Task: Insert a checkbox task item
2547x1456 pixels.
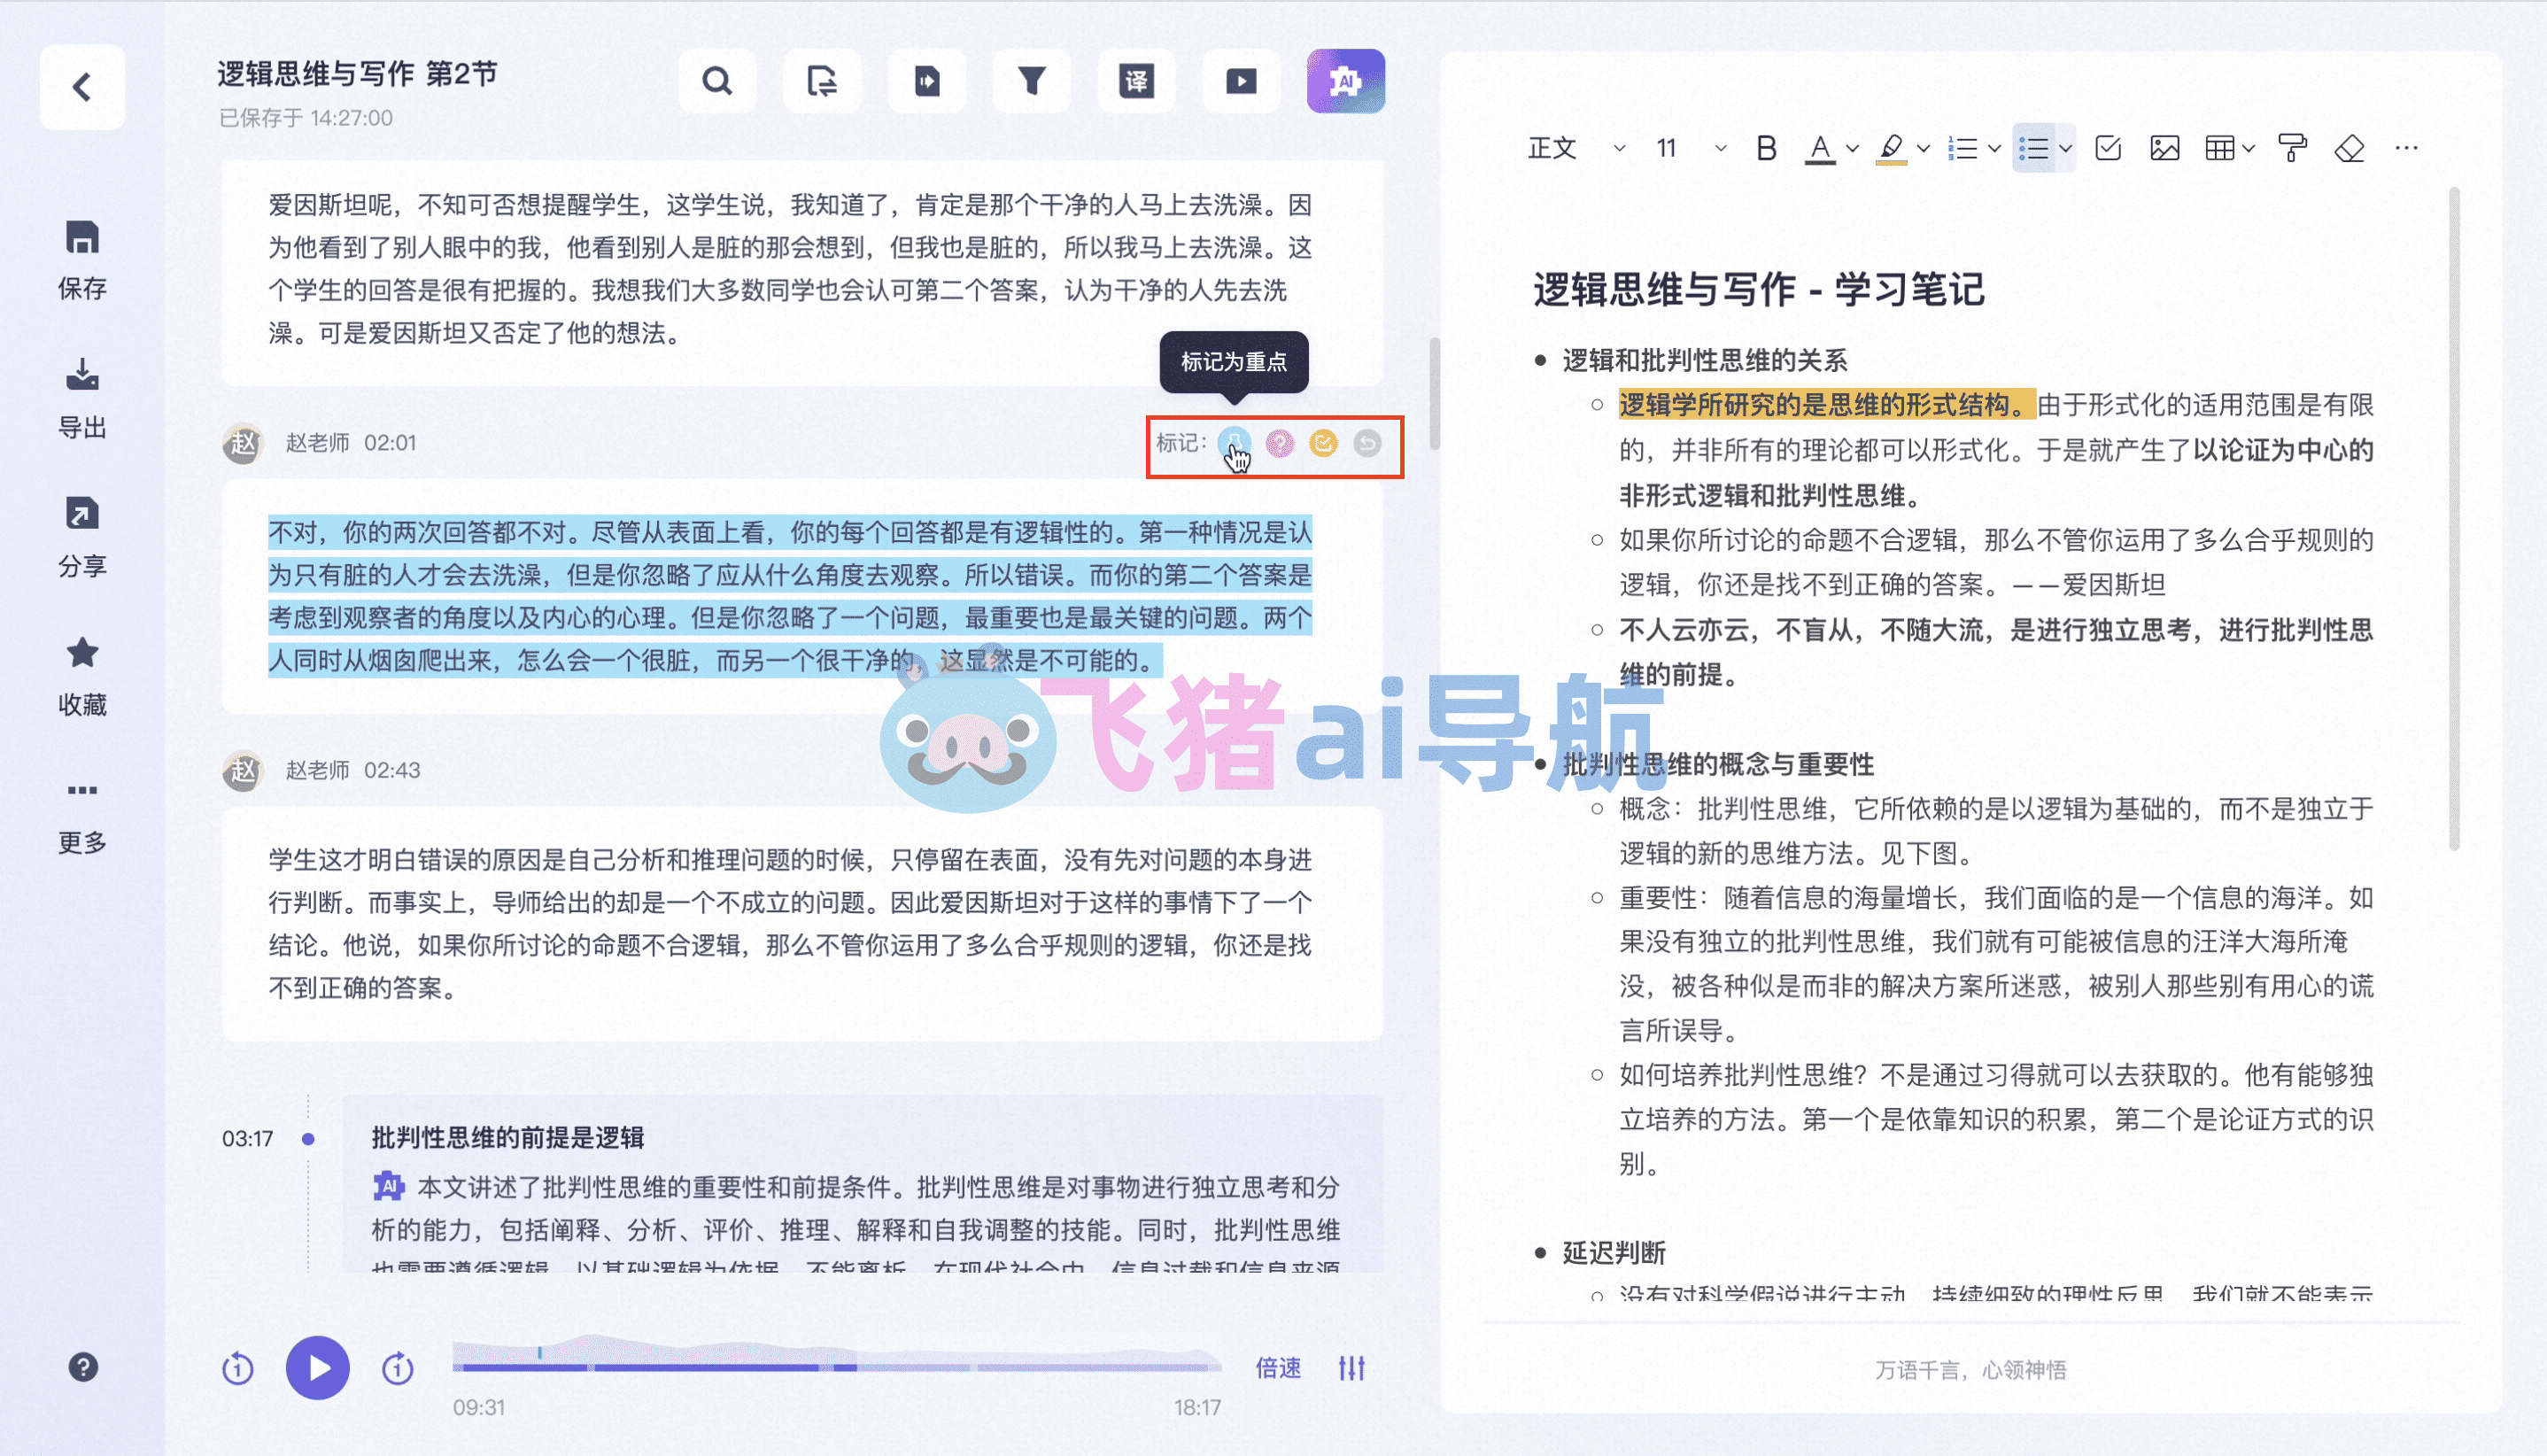Action: tap(2108, 149)
